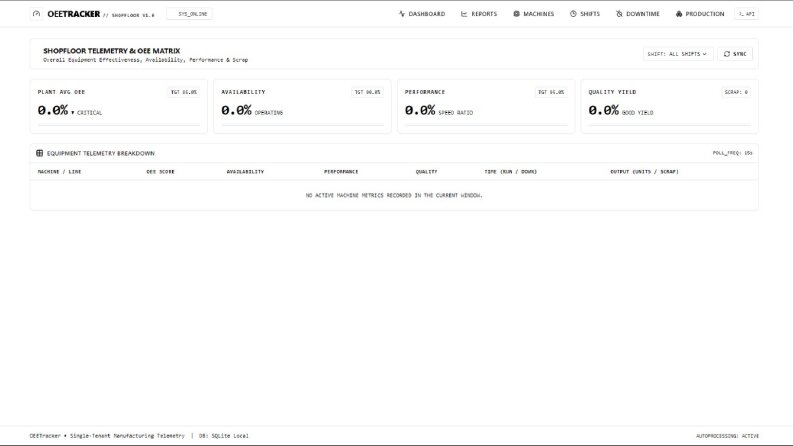The height and width of the screenshot is (446, 793).
Task: Click the Availability column header in the table
Action: point(245,172)
